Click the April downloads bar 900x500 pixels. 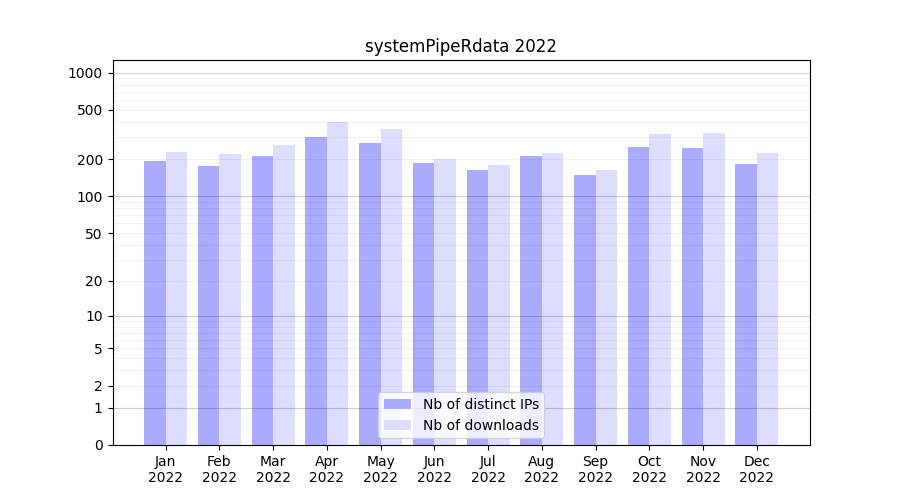[338, 283]
